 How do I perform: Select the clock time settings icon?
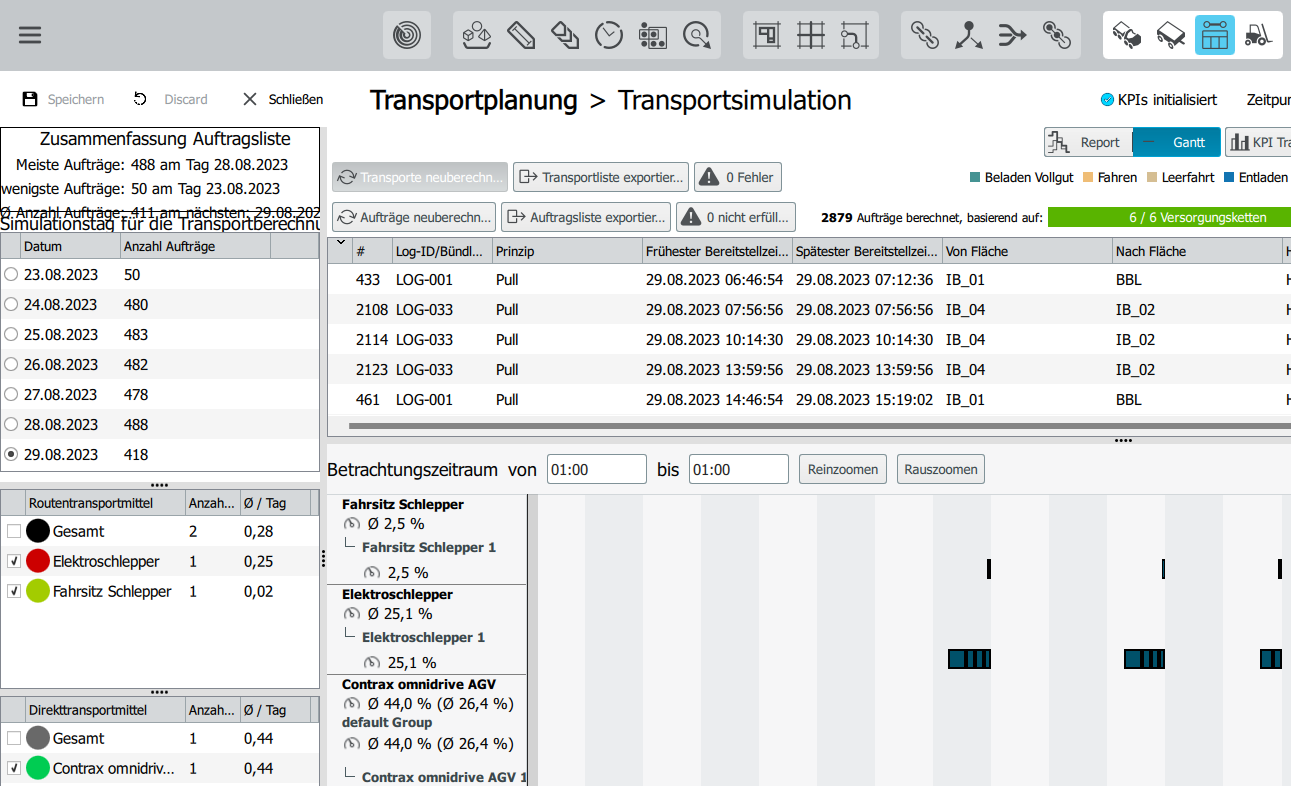tap(609, 36)
